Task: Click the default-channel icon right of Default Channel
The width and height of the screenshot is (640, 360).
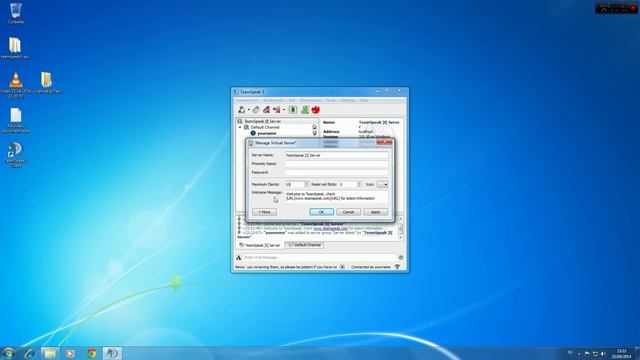Action: (314, 127)
